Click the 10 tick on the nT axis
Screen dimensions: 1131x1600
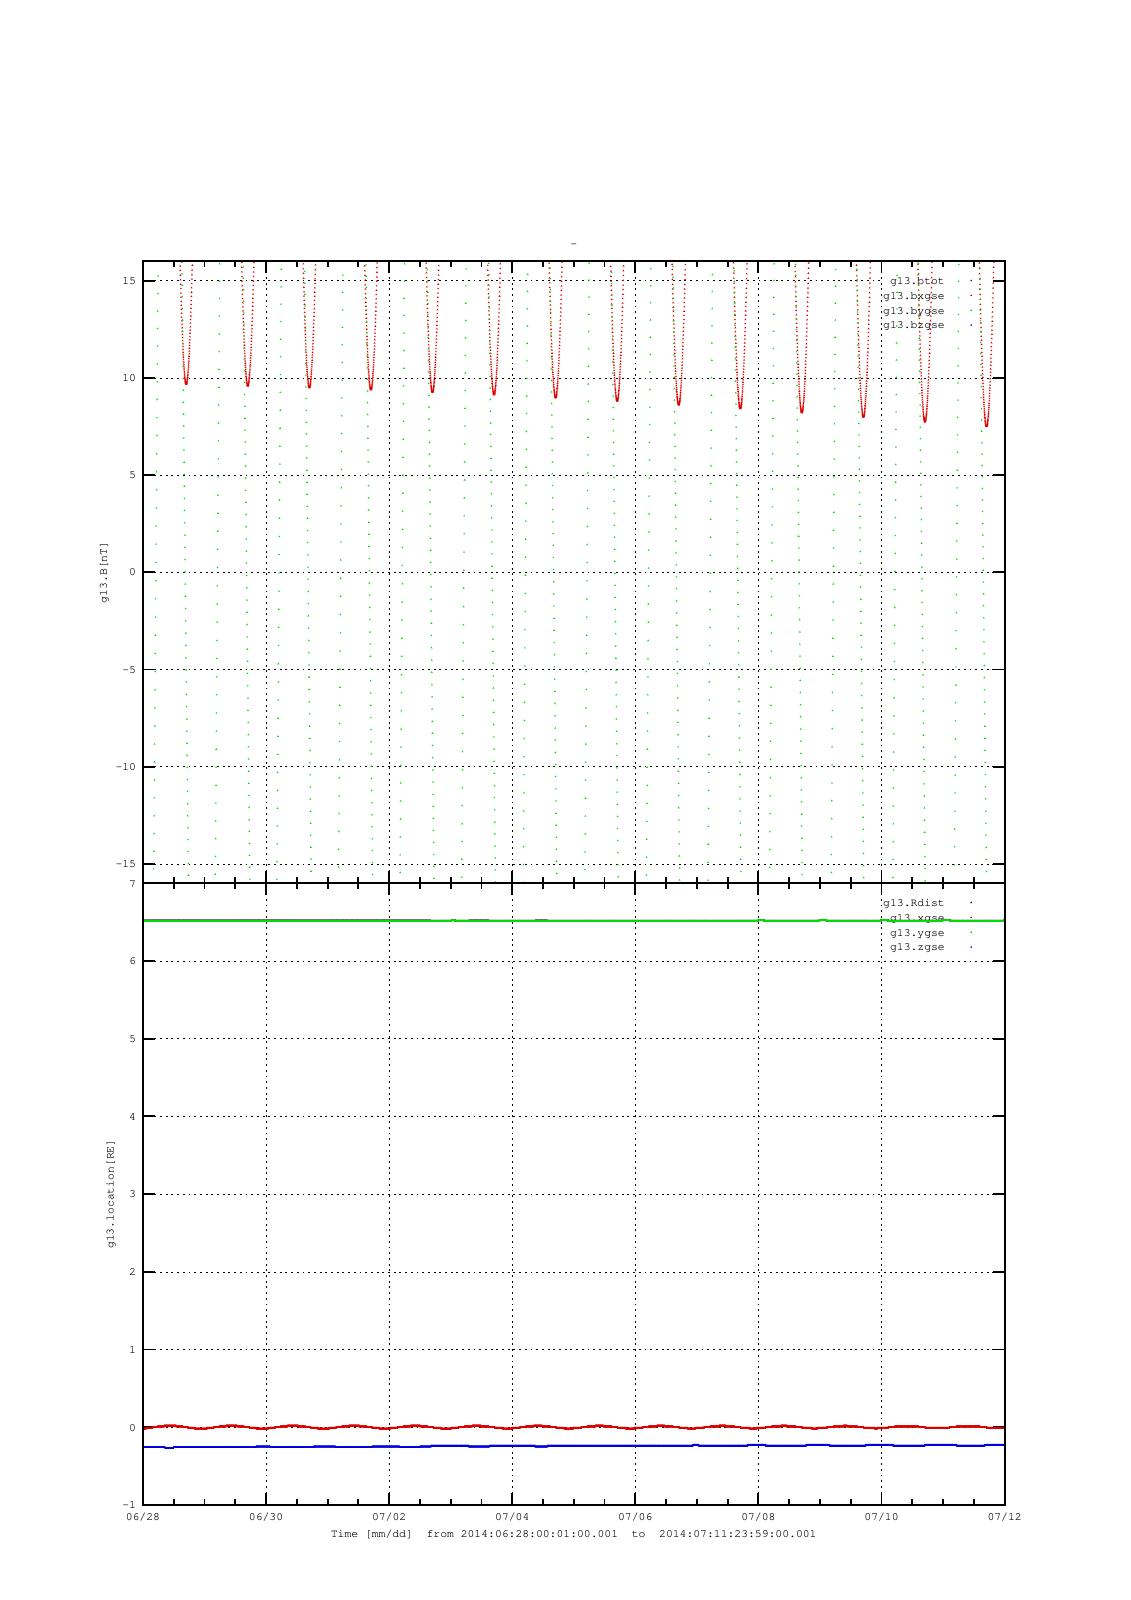pos(129,378)
